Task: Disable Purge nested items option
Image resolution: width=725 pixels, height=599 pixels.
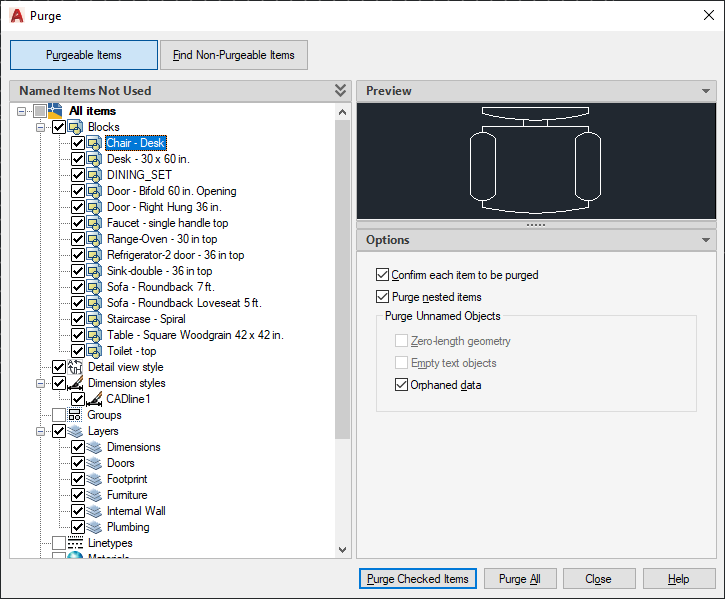Action: (x=382, y=296)
